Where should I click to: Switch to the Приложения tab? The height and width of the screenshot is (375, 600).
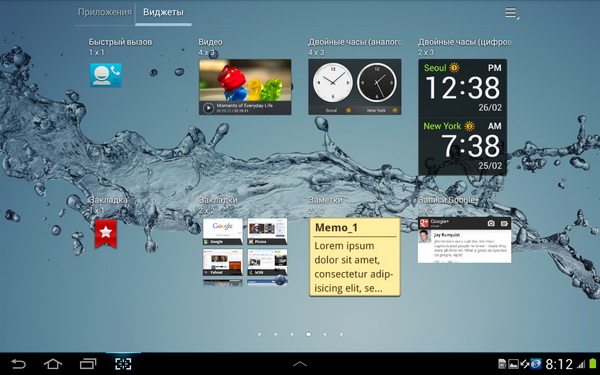tap(105, 12)
